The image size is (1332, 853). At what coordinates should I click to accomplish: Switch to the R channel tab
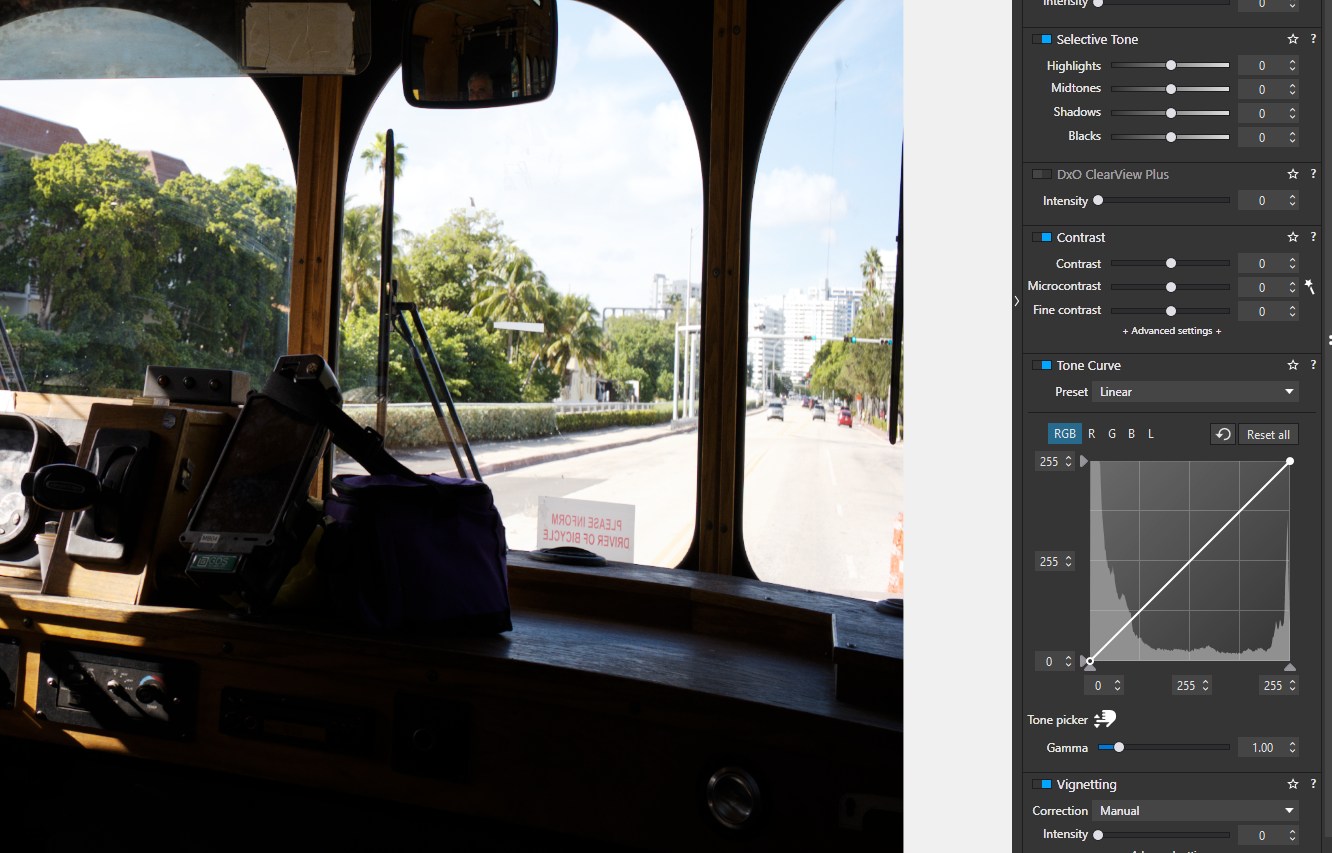pos(1092,434)
